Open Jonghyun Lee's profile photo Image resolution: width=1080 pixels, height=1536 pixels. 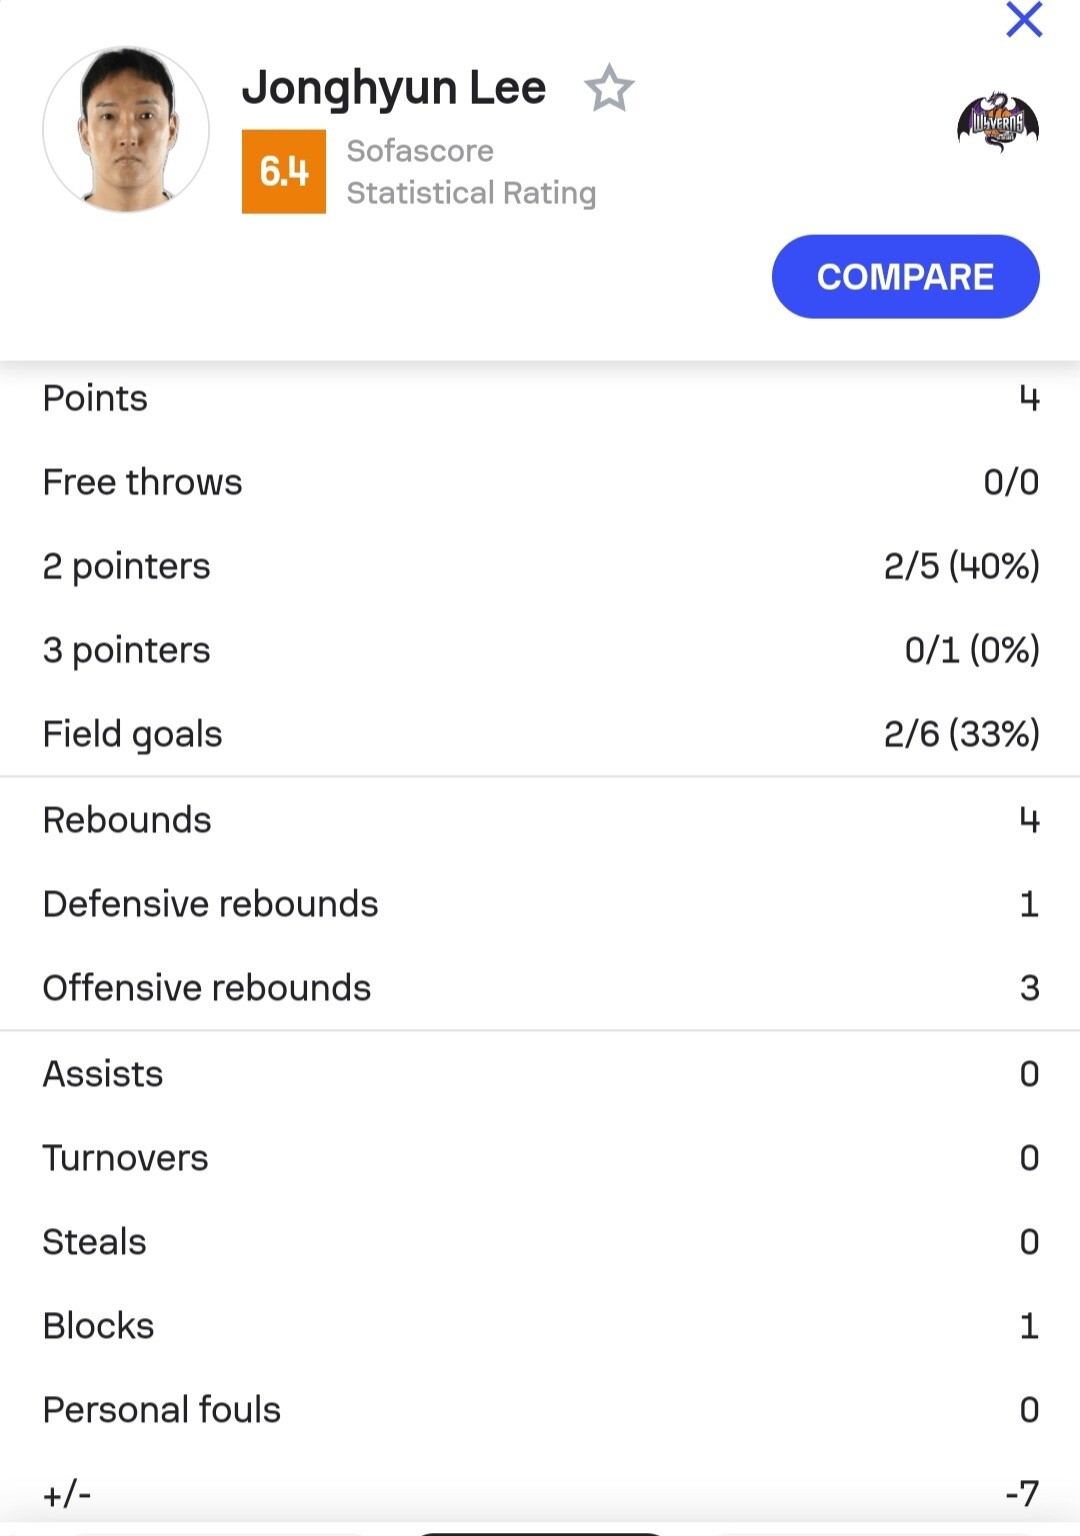(x=126, y=129)
